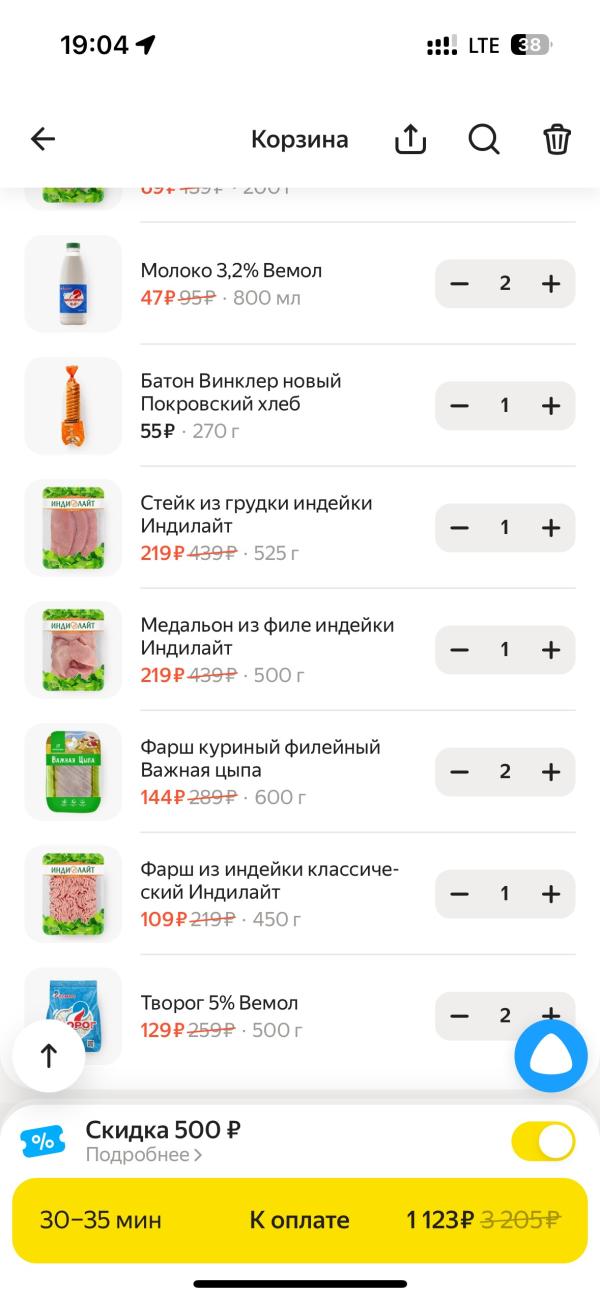Add one more Фарш из индейки
Viewport: 600px width, 1300px height.
point(551,894)
